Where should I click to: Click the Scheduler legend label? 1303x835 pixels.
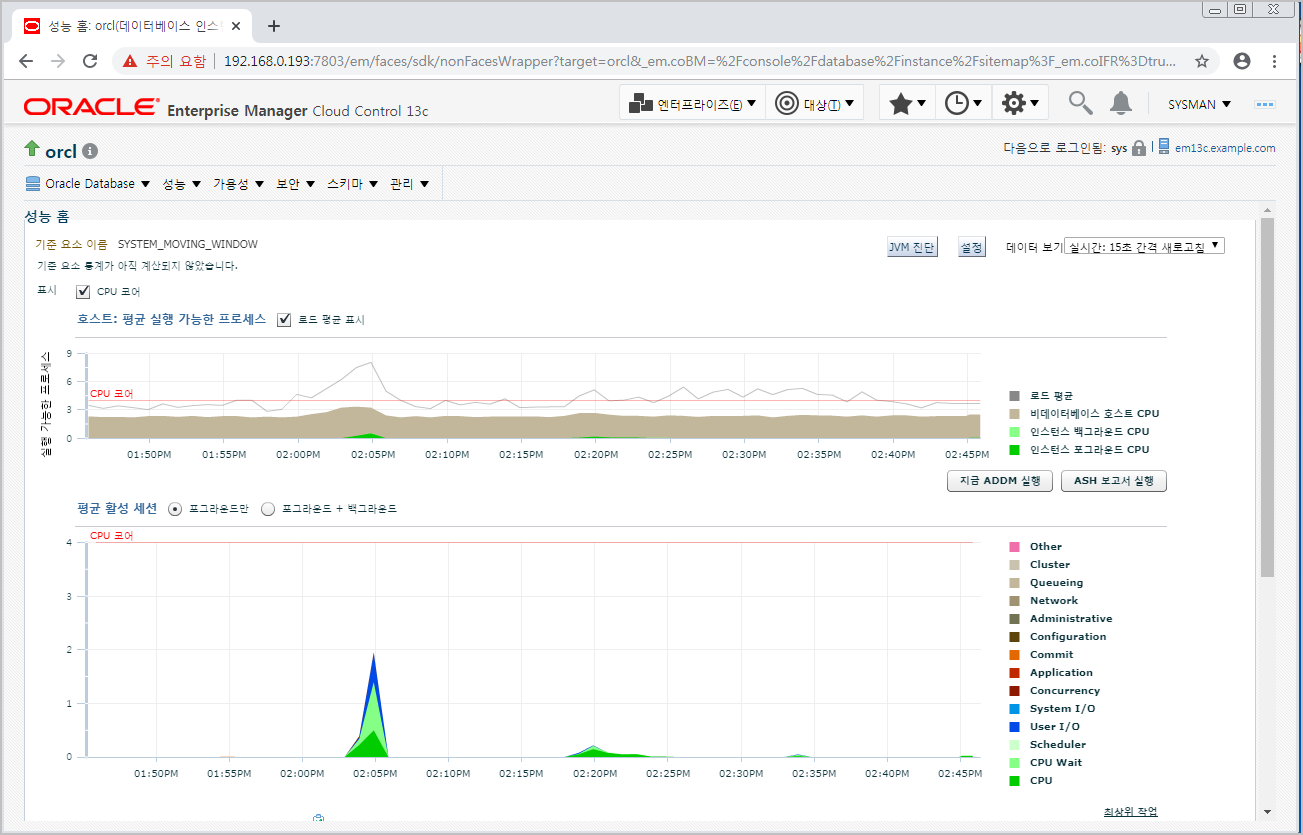click(x=1058, y=745)
